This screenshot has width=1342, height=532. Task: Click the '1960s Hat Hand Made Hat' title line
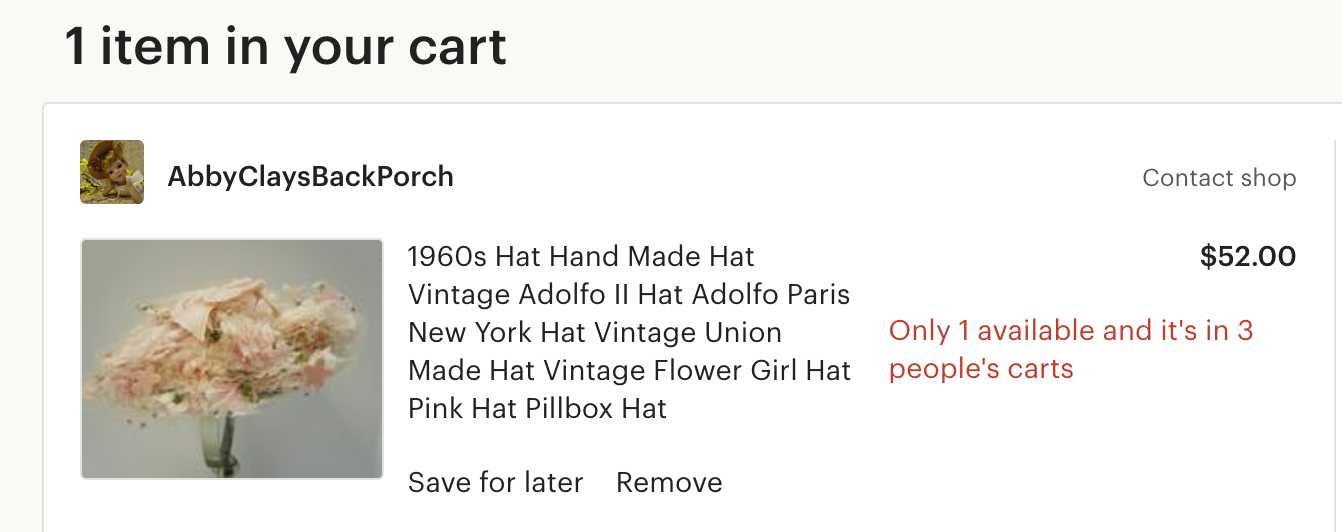[581, 257]
